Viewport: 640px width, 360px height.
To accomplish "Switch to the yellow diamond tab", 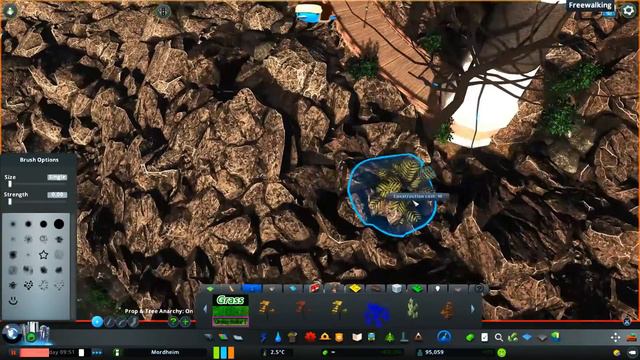I will [355, 289].
